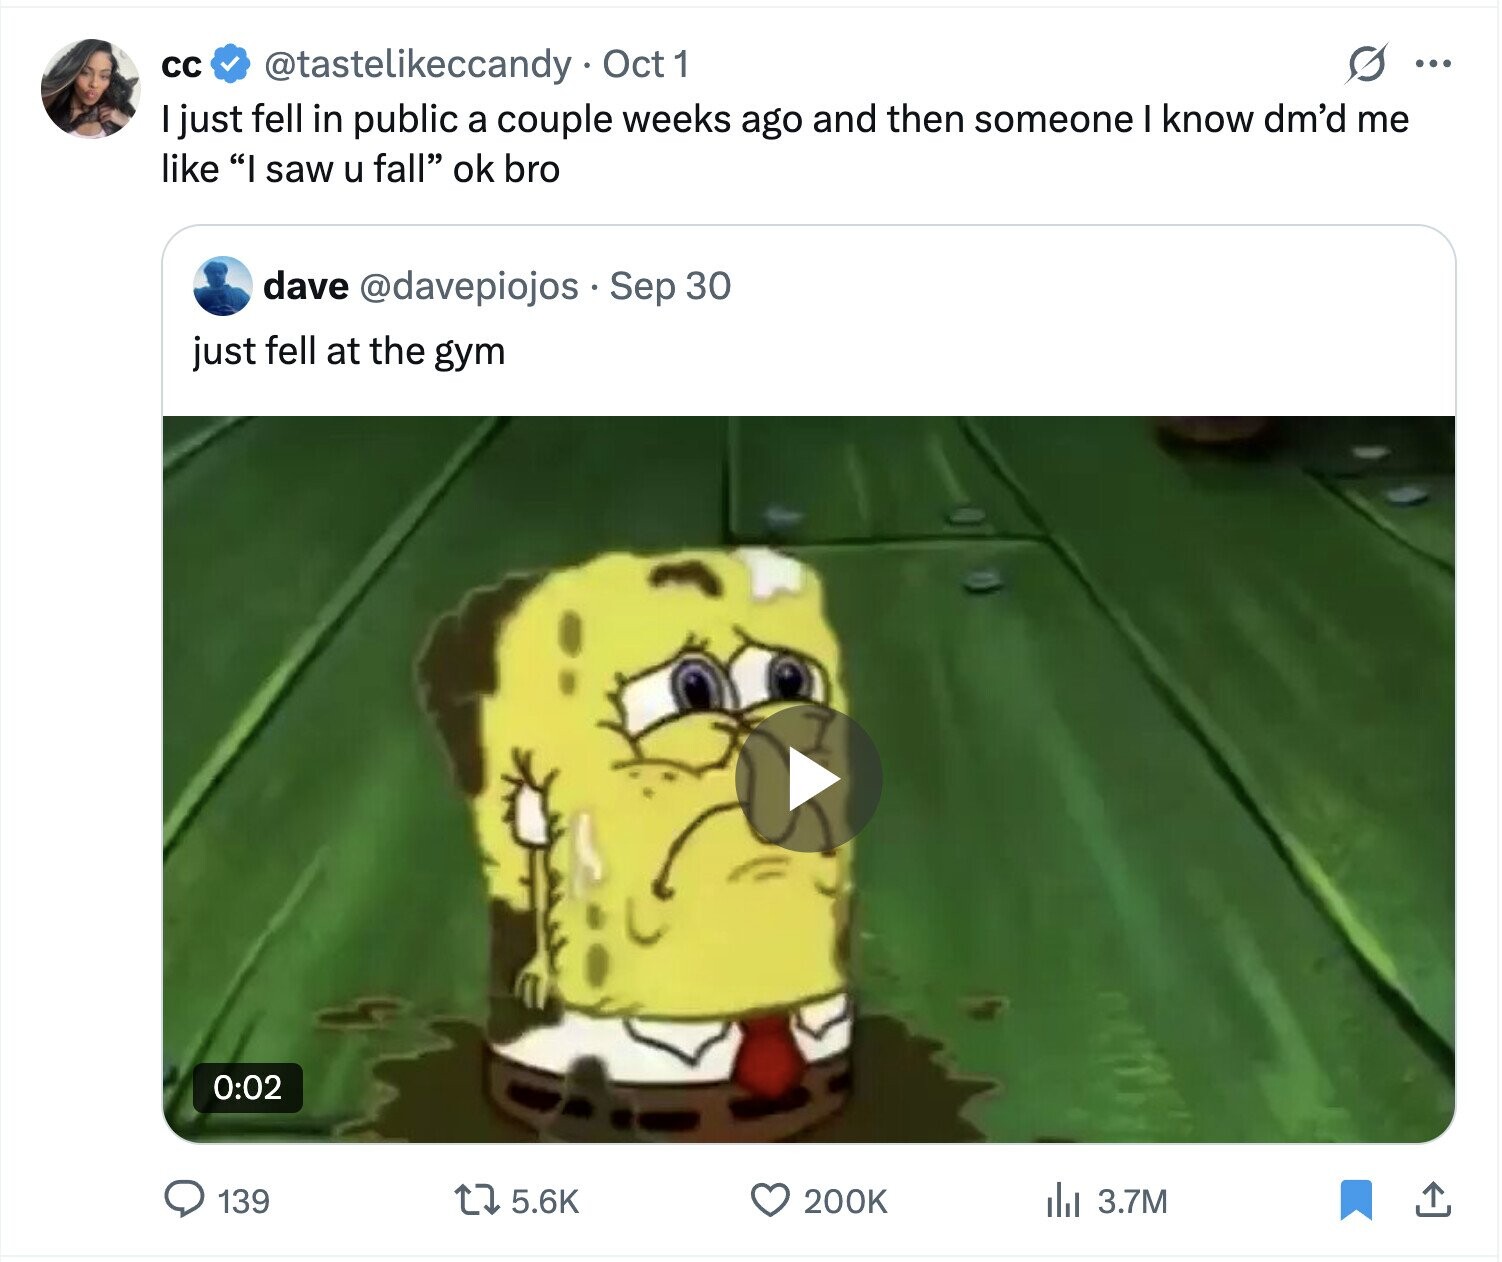Click the @davepiojos handle
Viewport: 1502px width, 1262px height.
(x=468, y=286)
